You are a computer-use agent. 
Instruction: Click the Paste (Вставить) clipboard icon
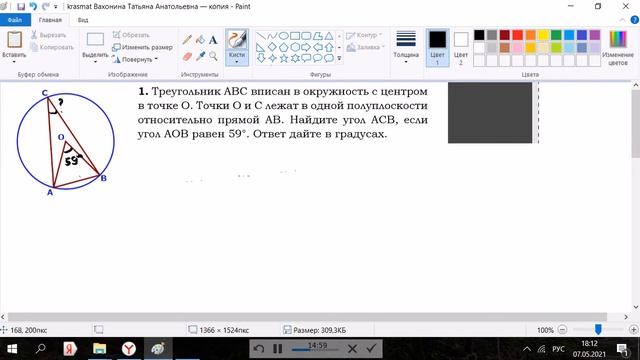pos(14,40)
